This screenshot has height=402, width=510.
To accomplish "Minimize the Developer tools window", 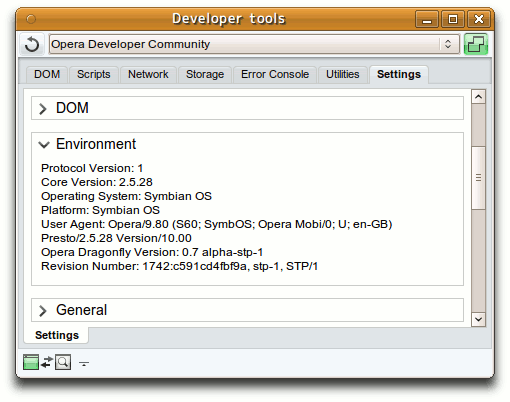I will point(427,19).
